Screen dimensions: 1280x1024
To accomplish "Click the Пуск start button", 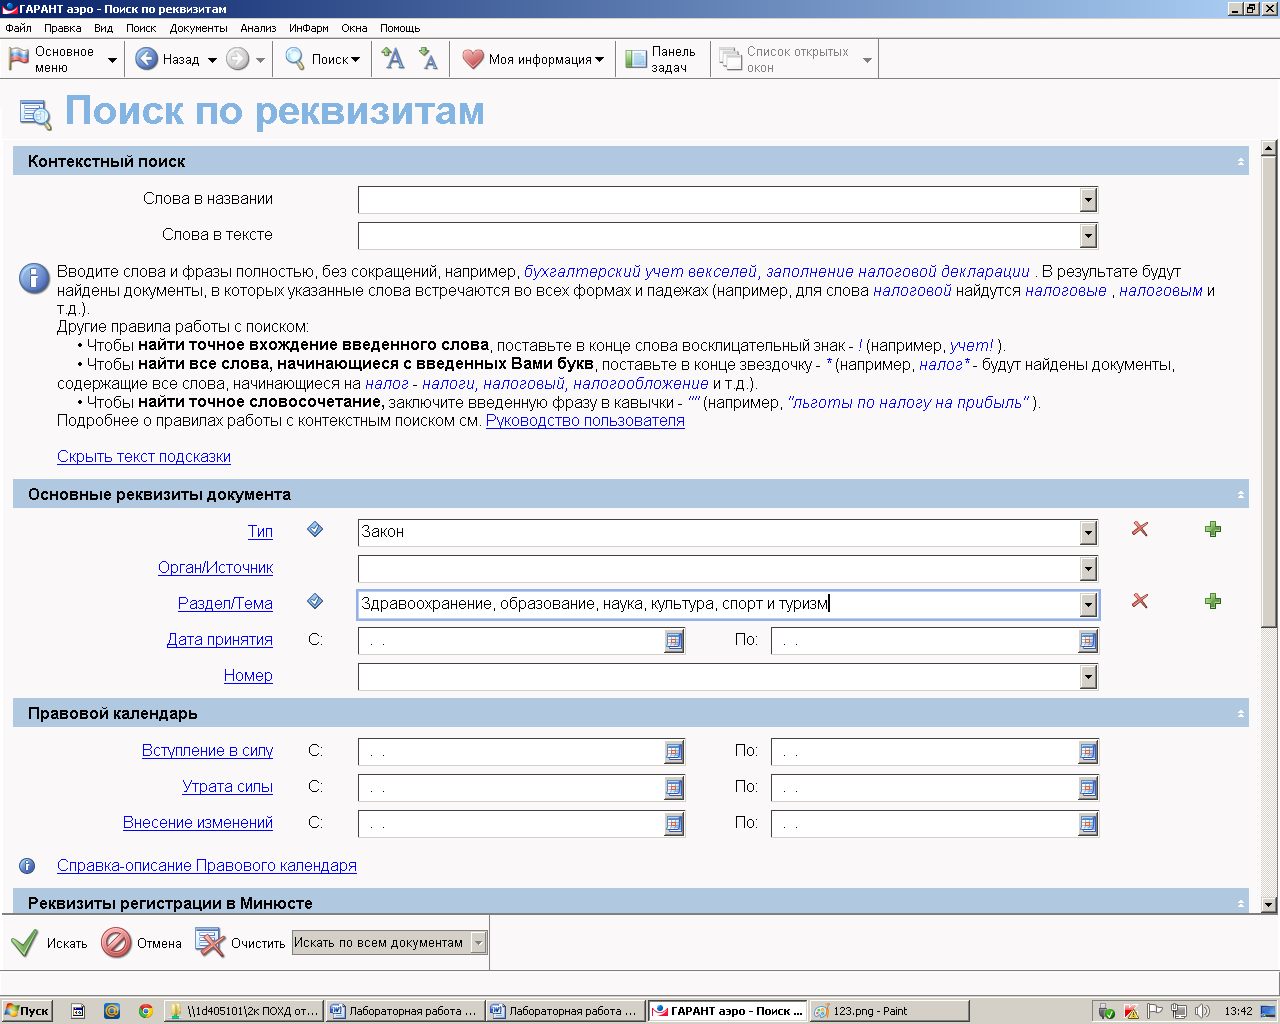I will (27, 1011).
